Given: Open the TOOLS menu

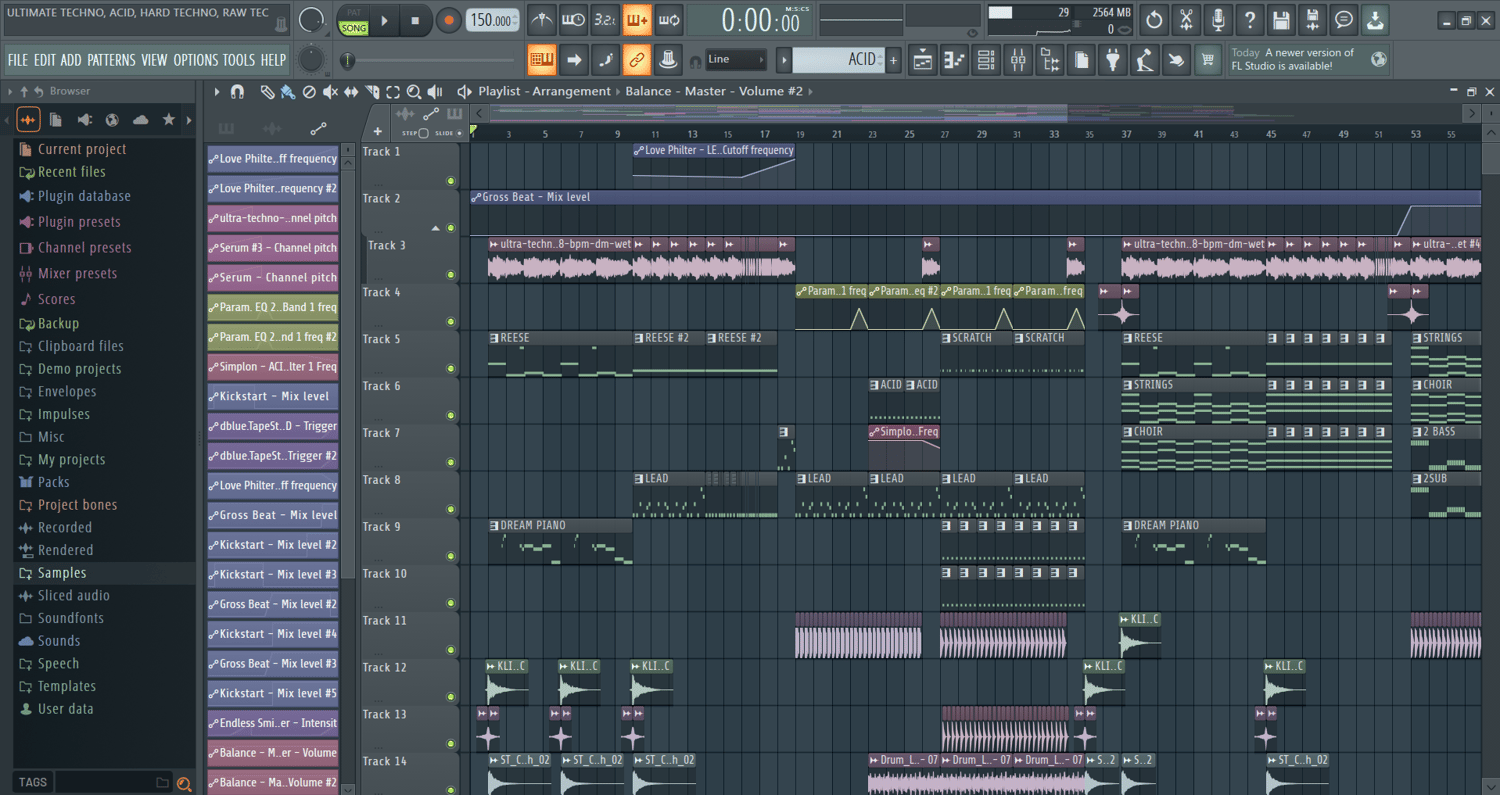Looking at the screenshot, I should (x=239, y=60).
